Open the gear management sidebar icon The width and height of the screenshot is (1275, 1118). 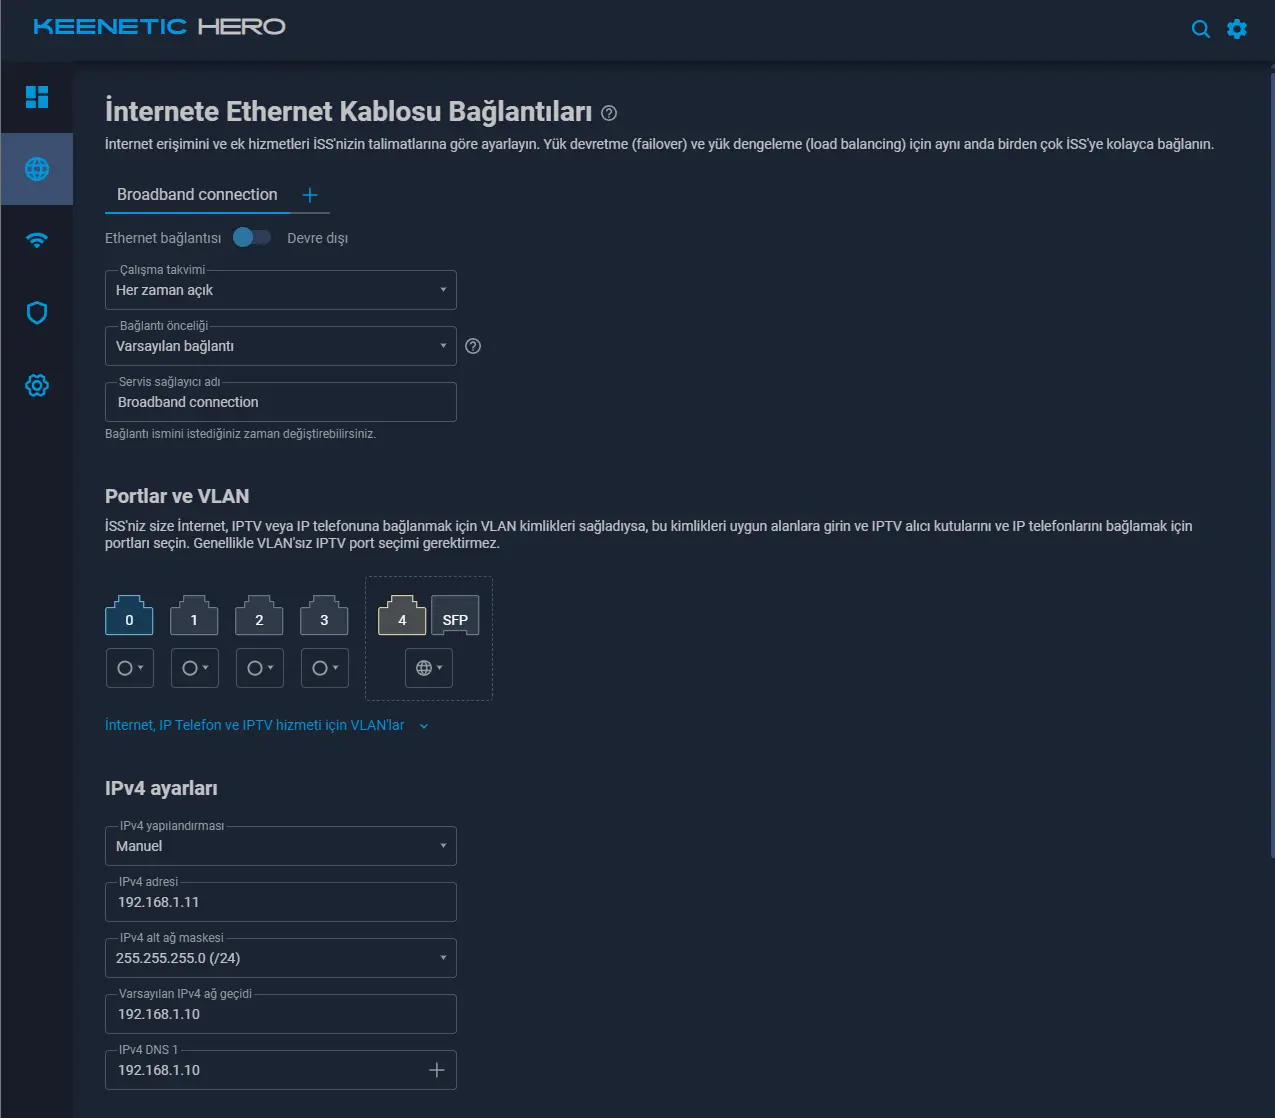pyautogui.click(x=37, y=385)
